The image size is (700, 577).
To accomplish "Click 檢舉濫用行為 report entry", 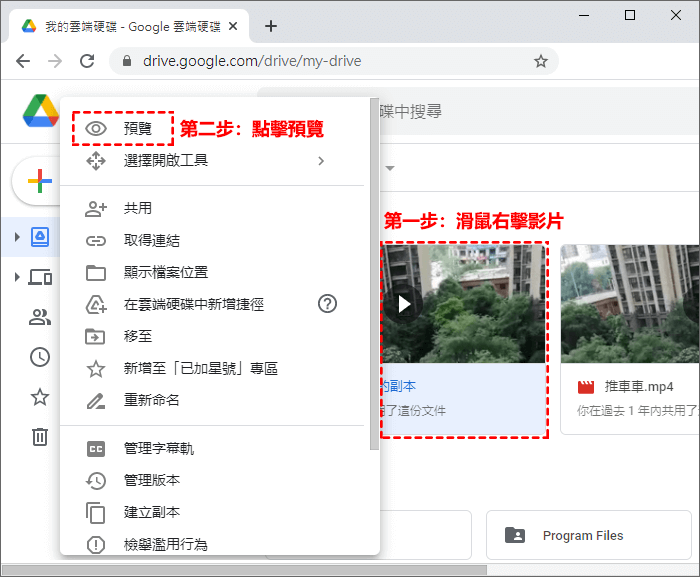I will coord(165,544).
